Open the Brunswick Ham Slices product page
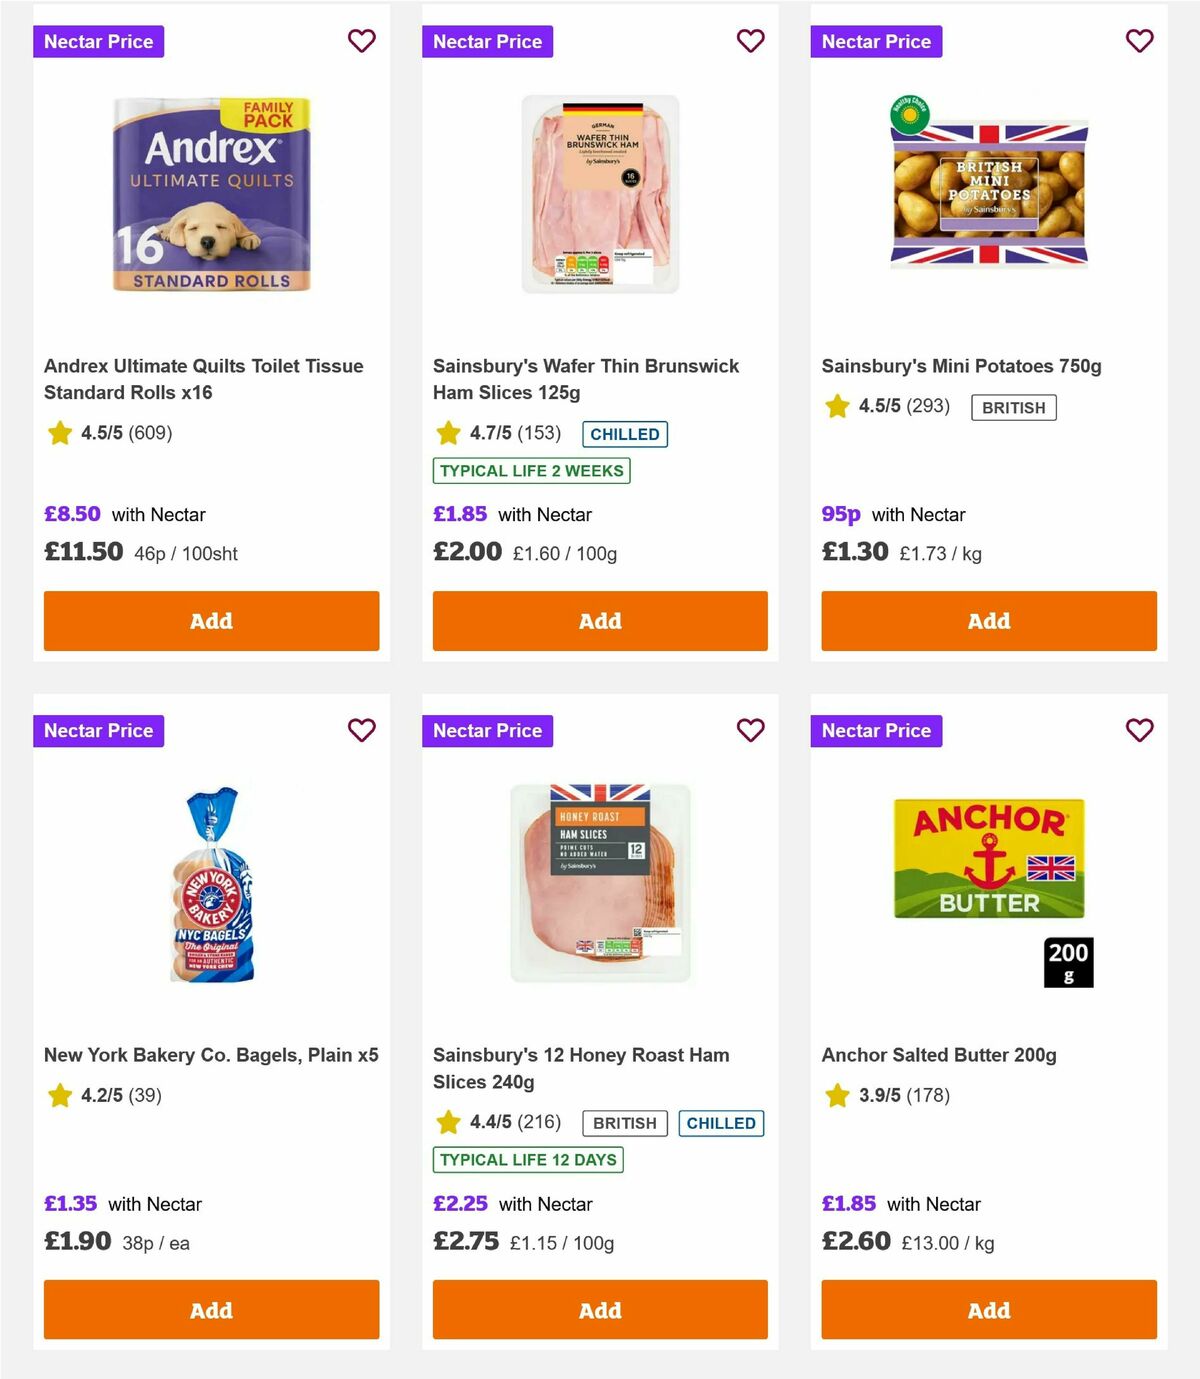The width and height of the screenshot is (1200, 1379). [585, 379]
